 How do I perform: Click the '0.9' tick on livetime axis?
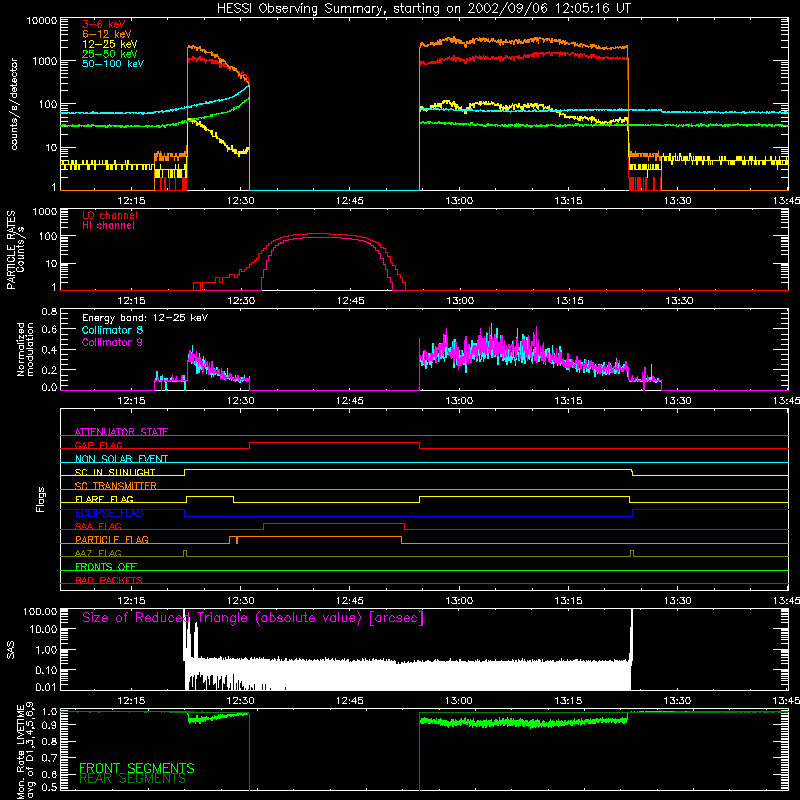[49, 724]
